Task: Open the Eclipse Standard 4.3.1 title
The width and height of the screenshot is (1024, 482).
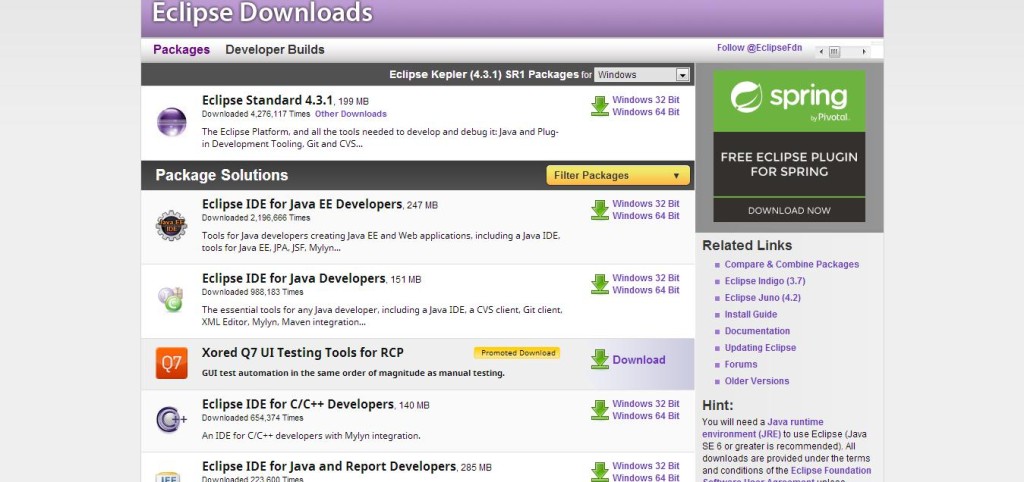Action: click(x=268, y=100)
